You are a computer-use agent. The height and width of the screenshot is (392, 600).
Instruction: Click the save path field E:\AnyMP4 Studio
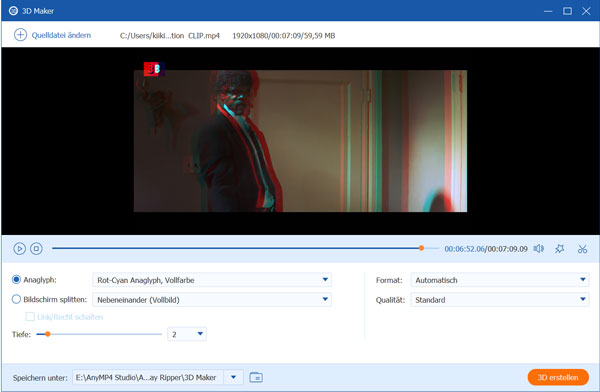(x=148, y=377)
